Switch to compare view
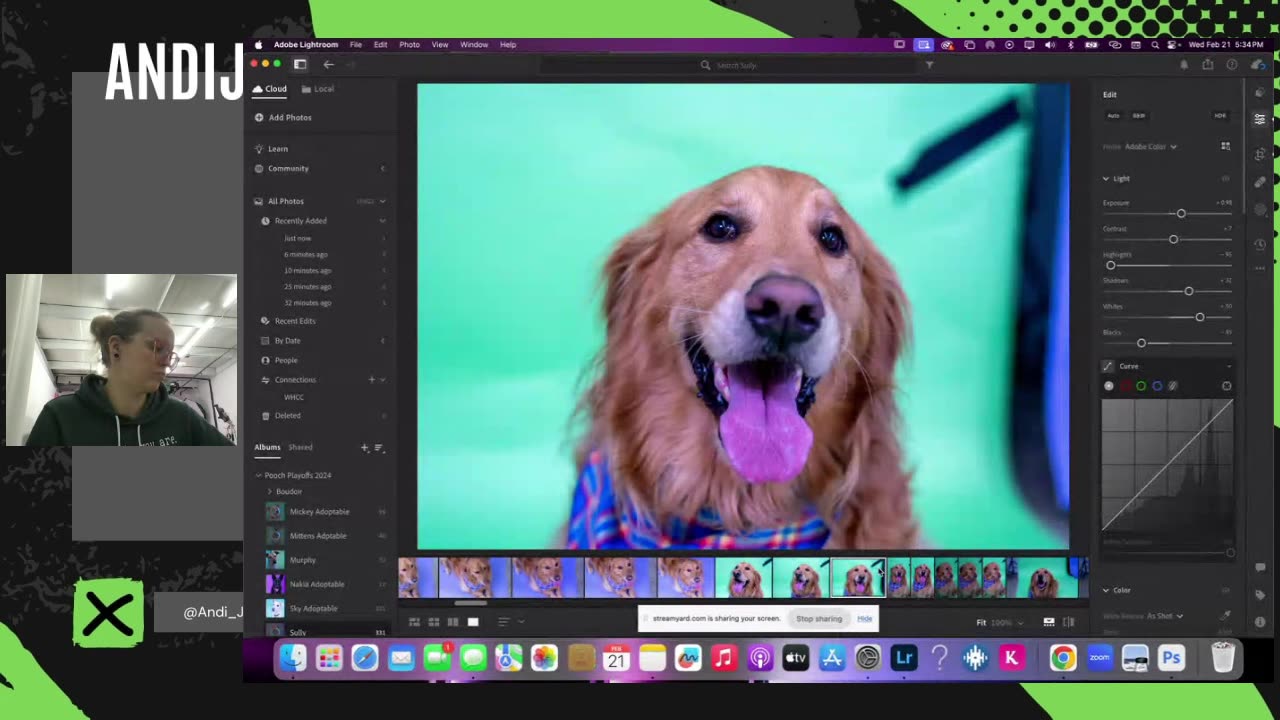This screenshot has width=1280, height=720. point(453,622)
